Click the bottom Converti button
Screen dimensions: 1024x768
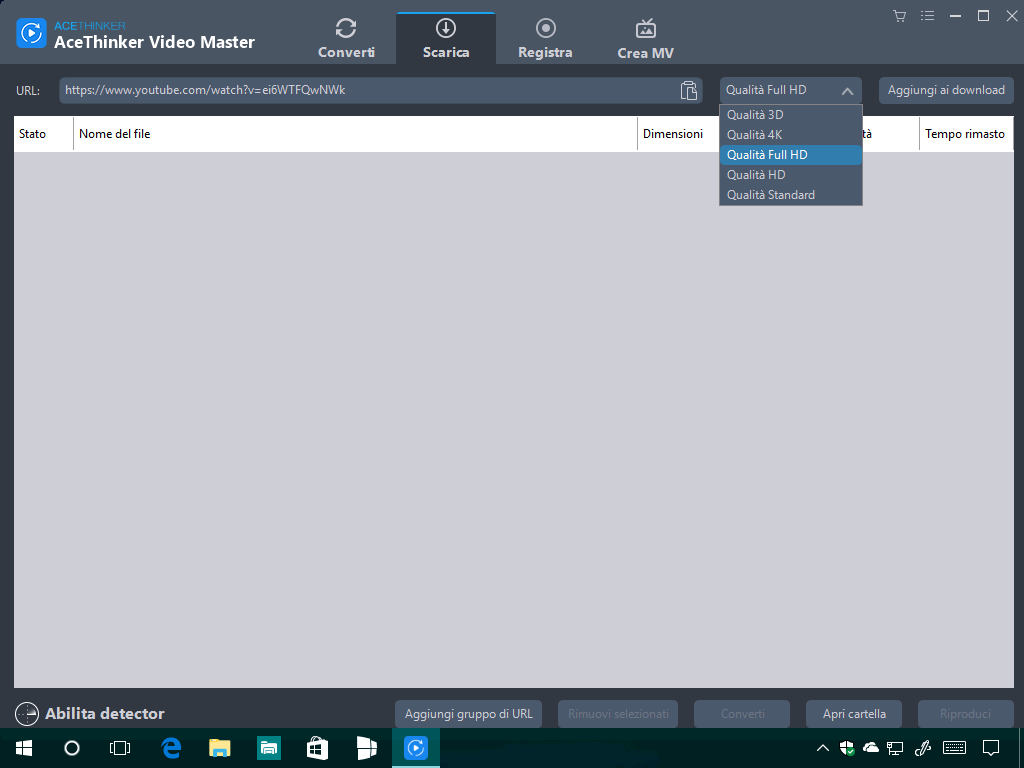[742, 714]
